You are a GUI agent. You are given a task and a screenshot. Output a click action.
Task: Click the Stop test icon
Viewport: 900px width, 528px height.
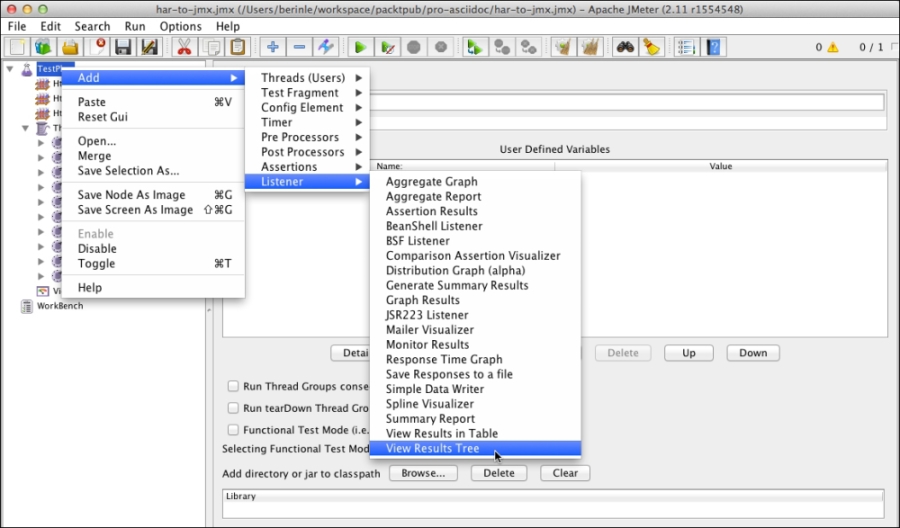tap(414, 47)
